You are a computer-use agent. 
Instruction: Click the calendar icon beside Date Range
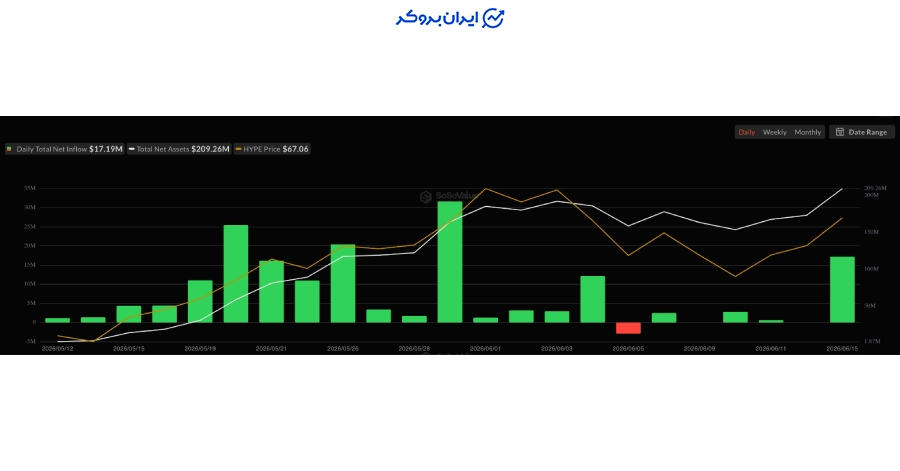click(x=840, y=132)
